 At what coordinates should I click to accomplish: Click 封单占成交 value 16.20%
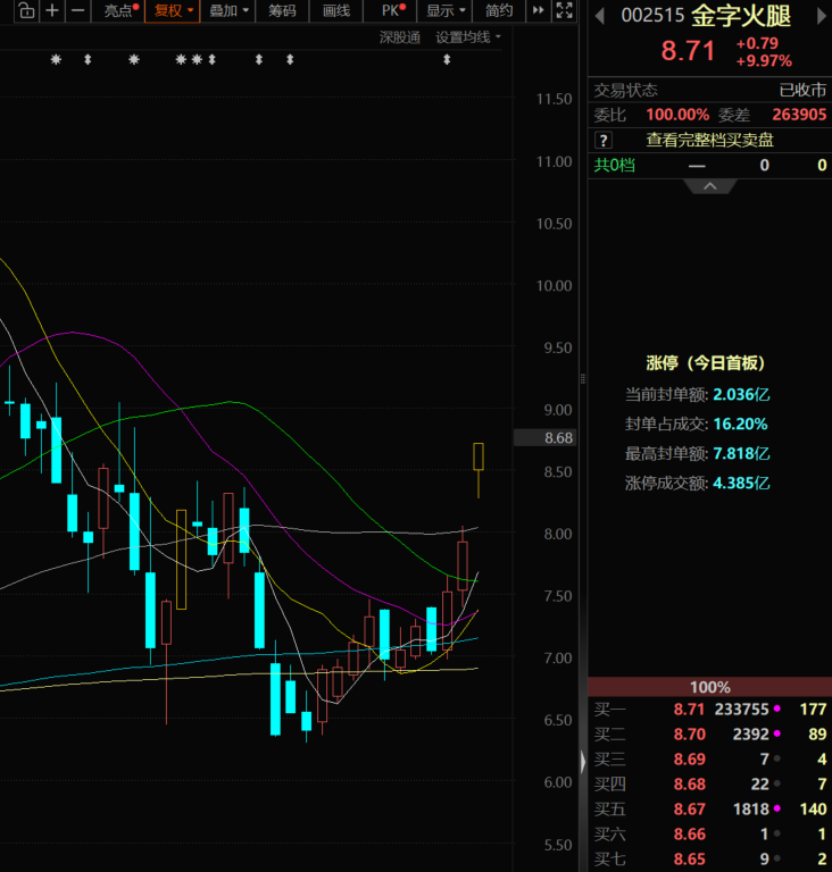point(740,424)
